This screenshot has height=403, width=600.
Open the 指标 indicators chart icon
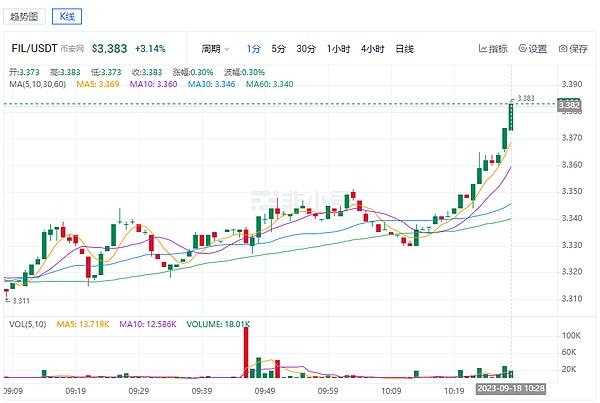pos(483,48)
